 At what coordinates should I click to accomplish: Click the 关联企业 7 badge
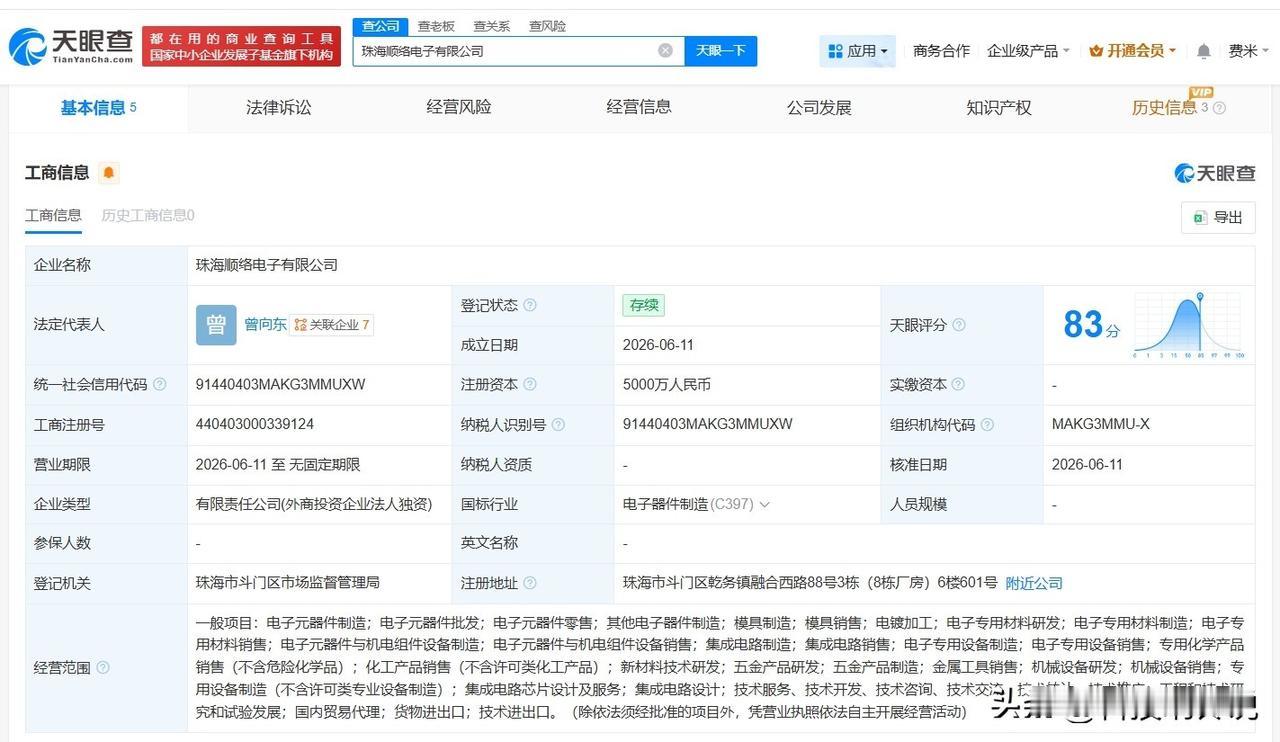click(x=332, y=325)
